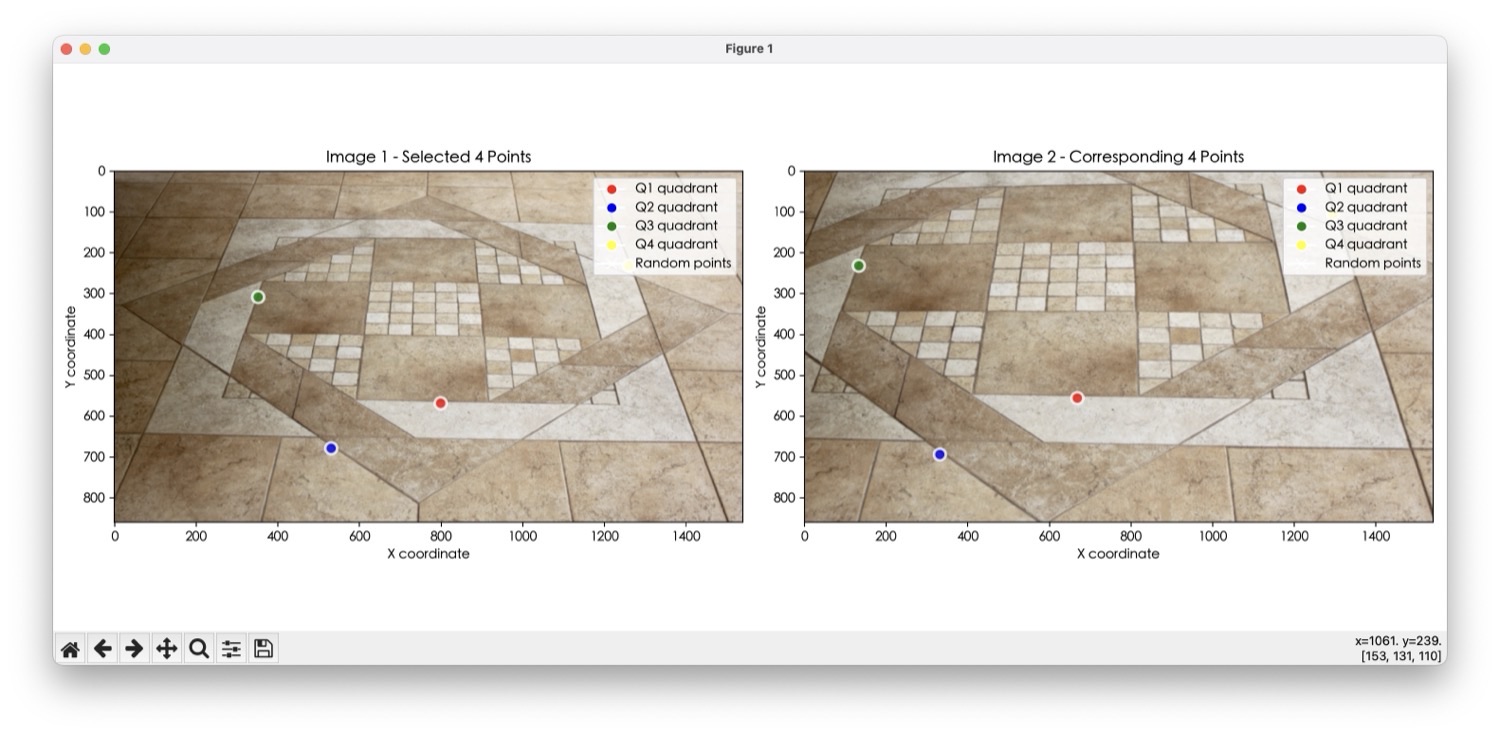Click 'Q4 quadrant' in Image 2 legend
Screen dimensions: 1500x735
click(x=1366, y=244)
